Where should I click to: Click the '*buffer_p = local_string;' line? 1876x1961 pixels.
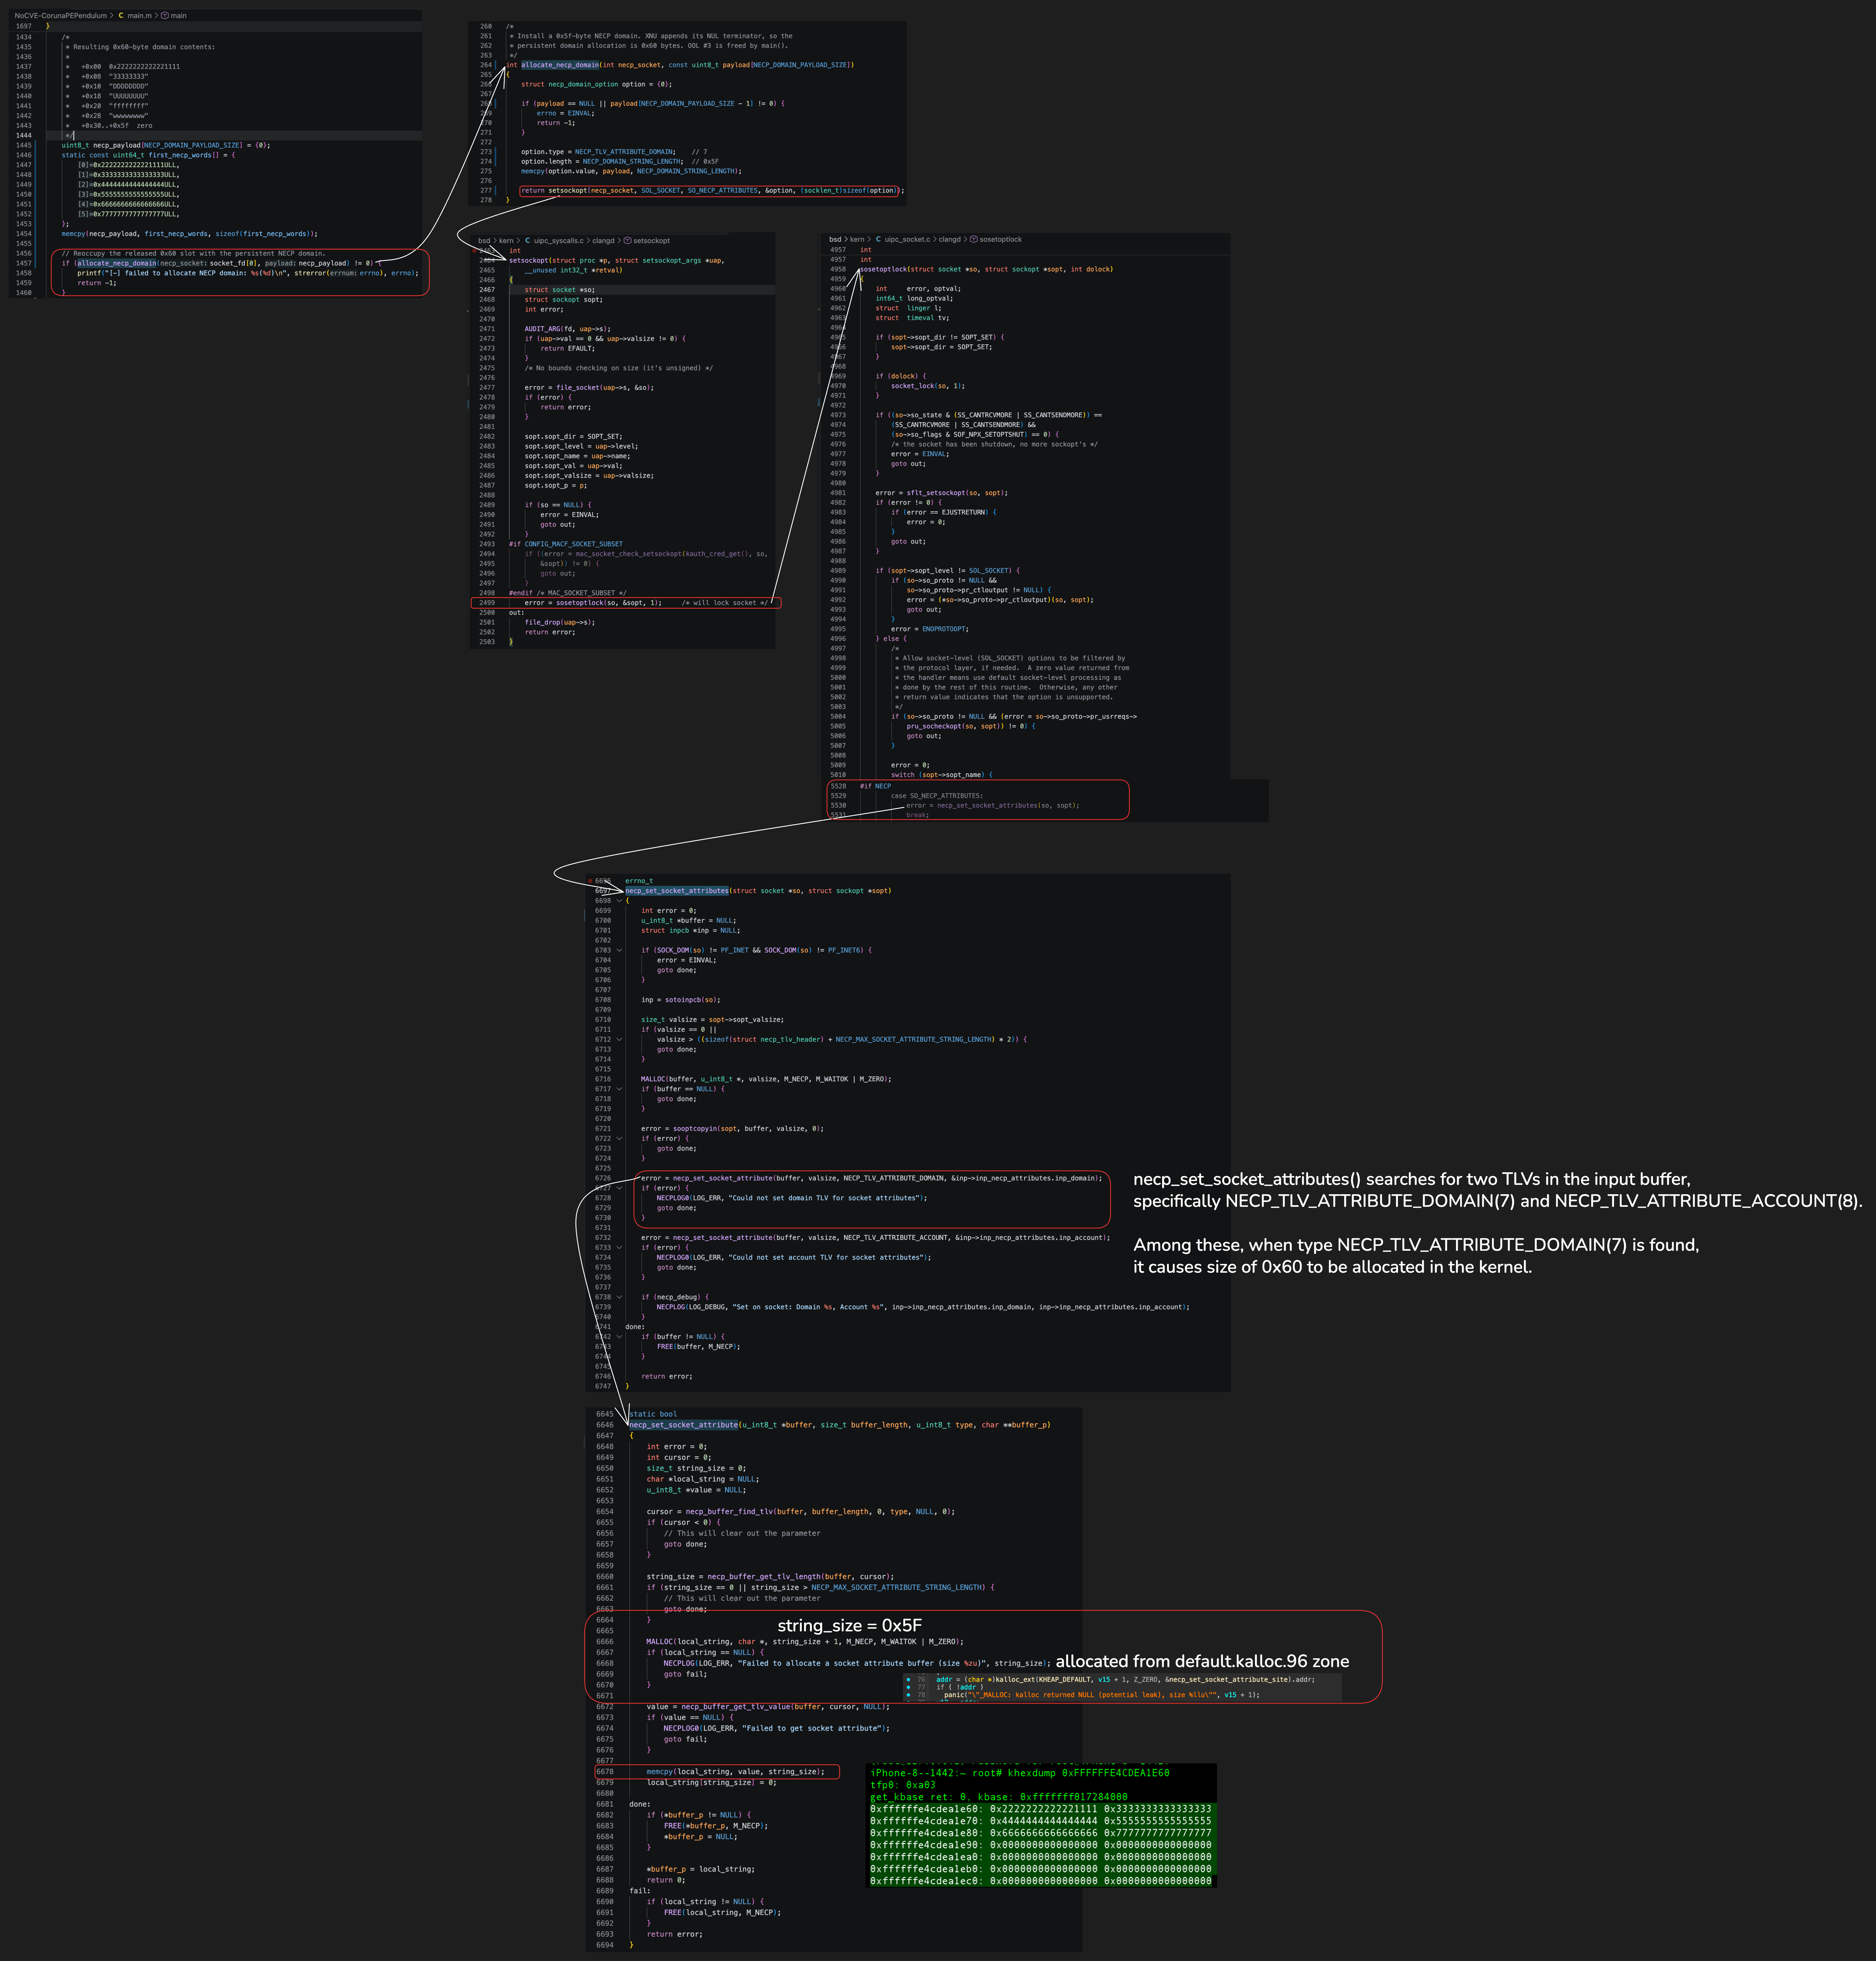coord(701,1869)
